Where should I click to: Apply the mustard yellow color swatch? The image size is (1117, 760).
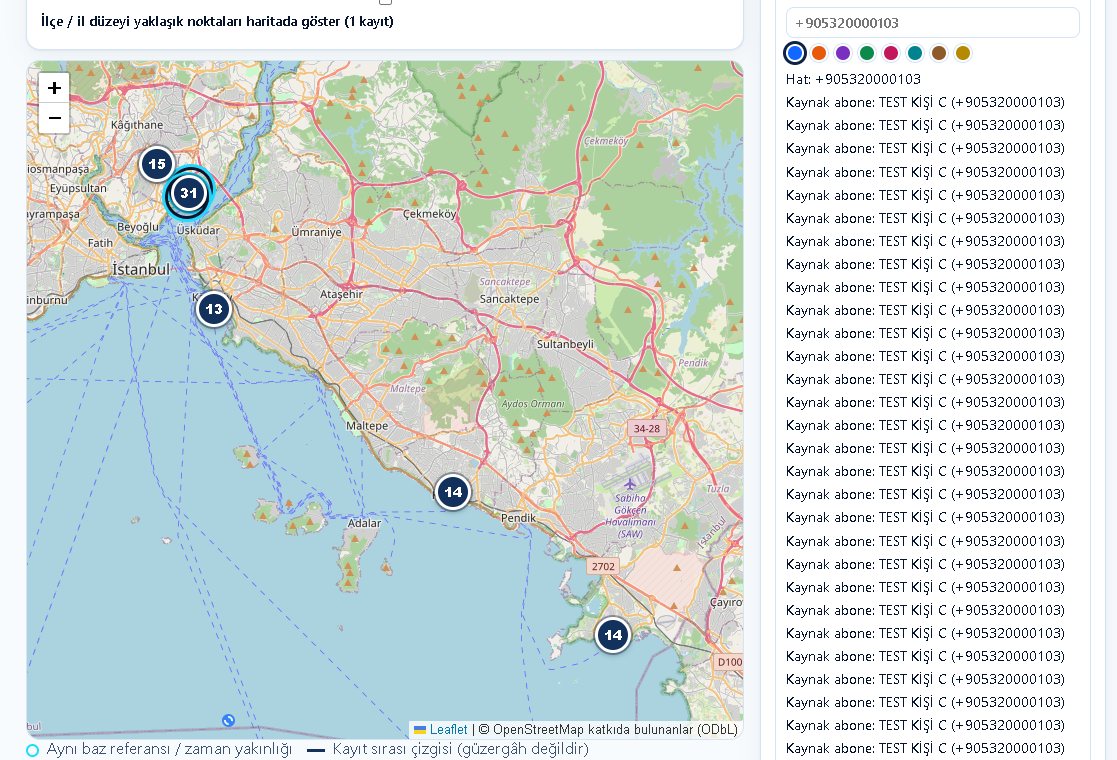[x=963, y=53]
